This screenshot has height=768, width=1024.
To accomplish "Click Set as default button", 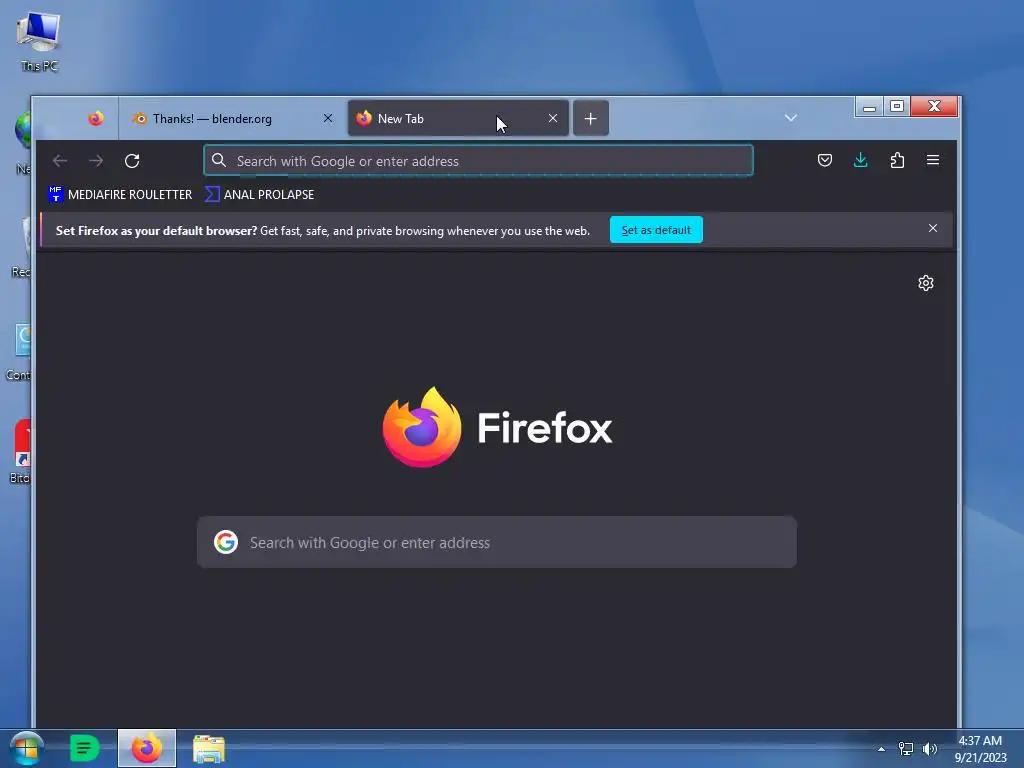I will click(656, 230).
